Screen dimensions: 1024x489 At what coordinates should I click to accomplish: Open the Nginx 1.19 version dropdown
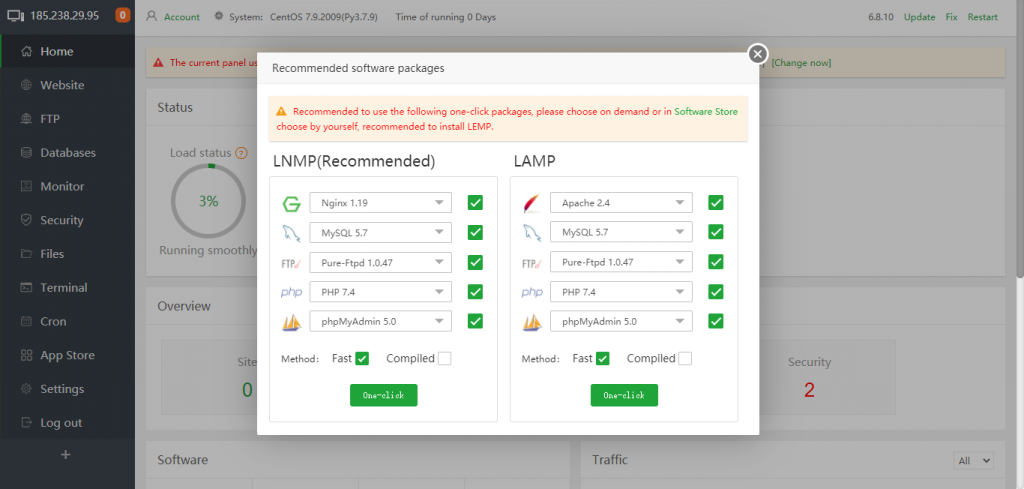coord(380,203)
